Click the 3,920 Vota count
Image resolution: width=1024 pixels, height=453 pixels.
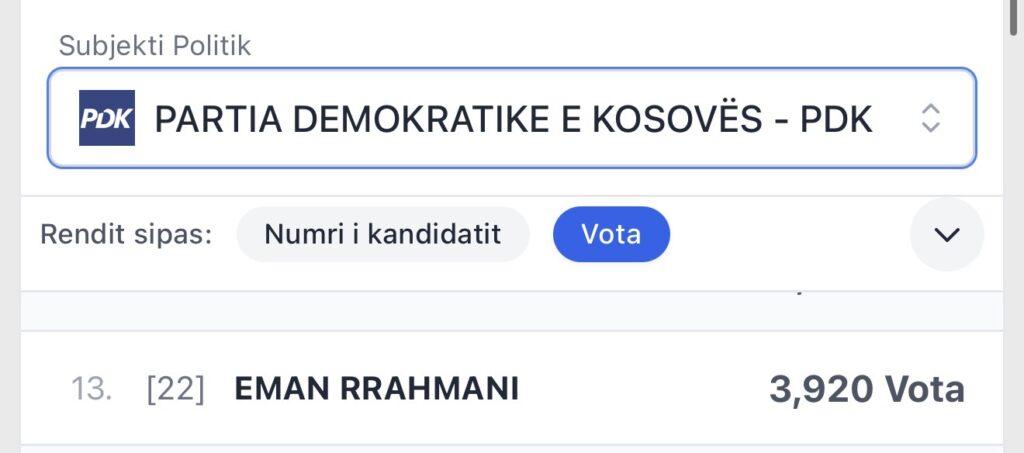(867, 389)
